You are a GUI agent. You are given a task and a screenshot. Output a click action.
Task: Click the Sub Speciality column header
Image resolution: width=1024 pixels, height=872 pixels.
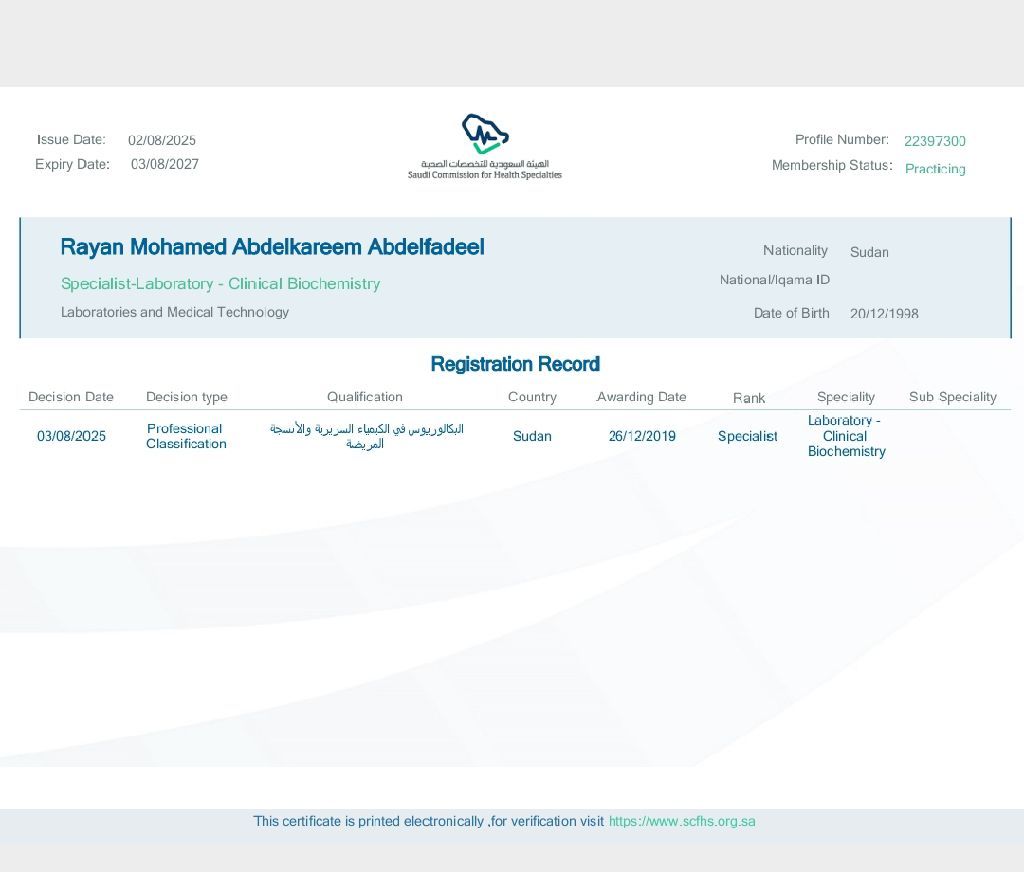(x=952, y=397)
